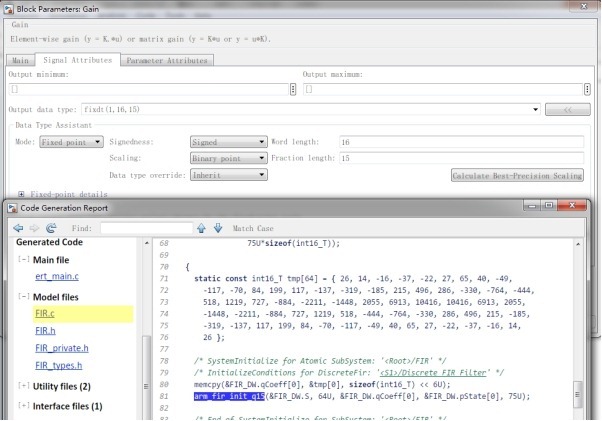This screenshot has height=421, width=602.
Task: Click the Code Generation Report title icon
Action: click(x=12, y=208)
